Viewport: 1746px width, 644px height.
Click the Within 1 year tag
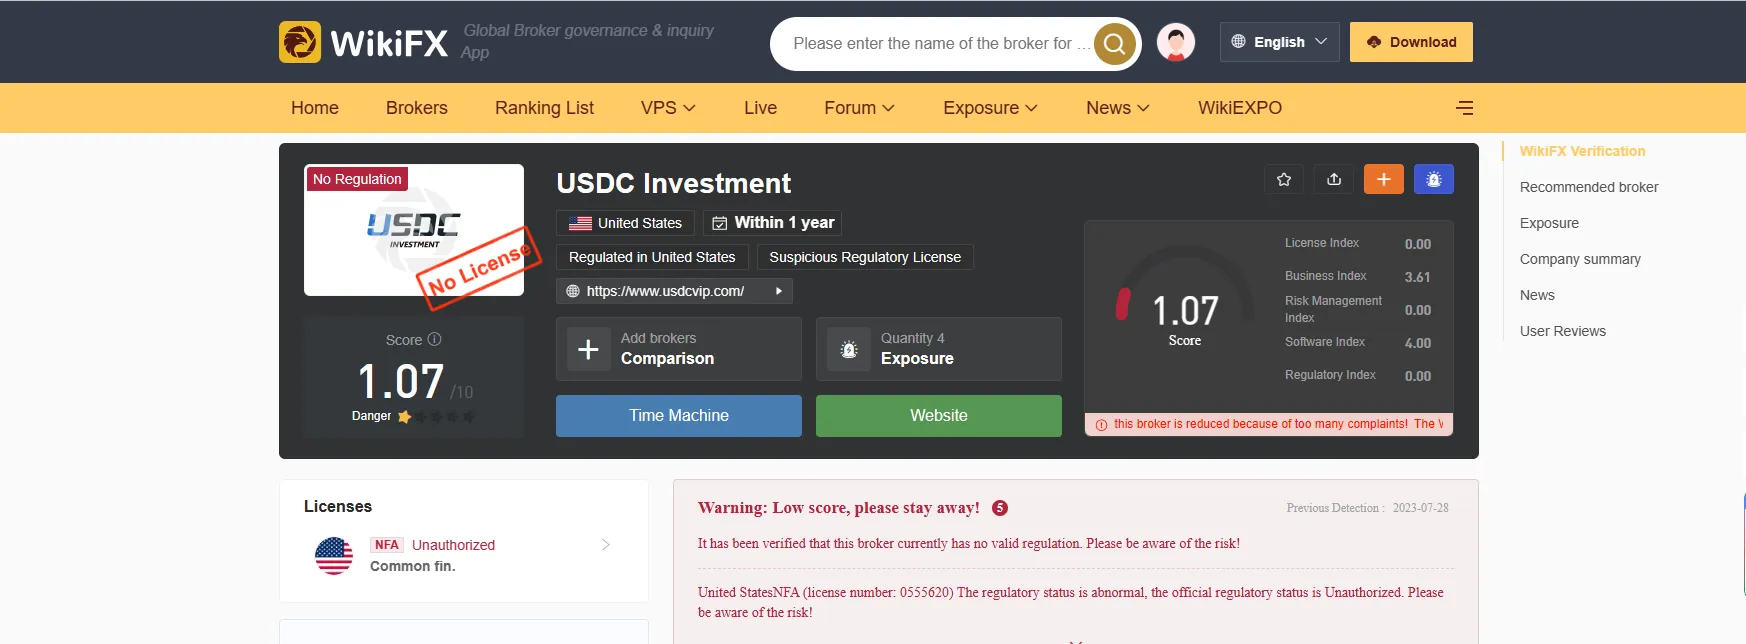(772, 223)
